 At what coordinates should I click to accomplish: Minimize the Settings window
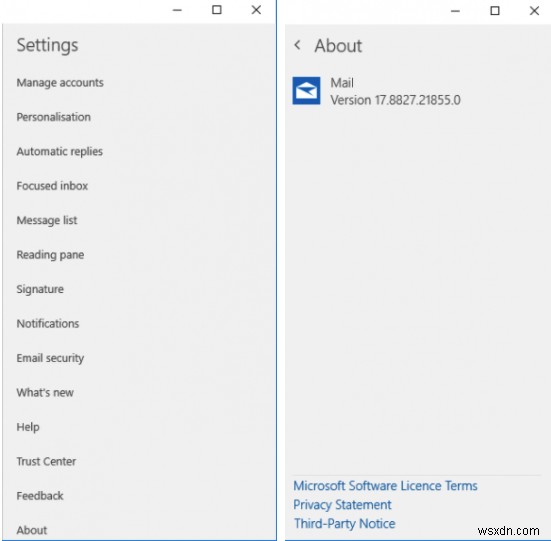pos(177,10)
